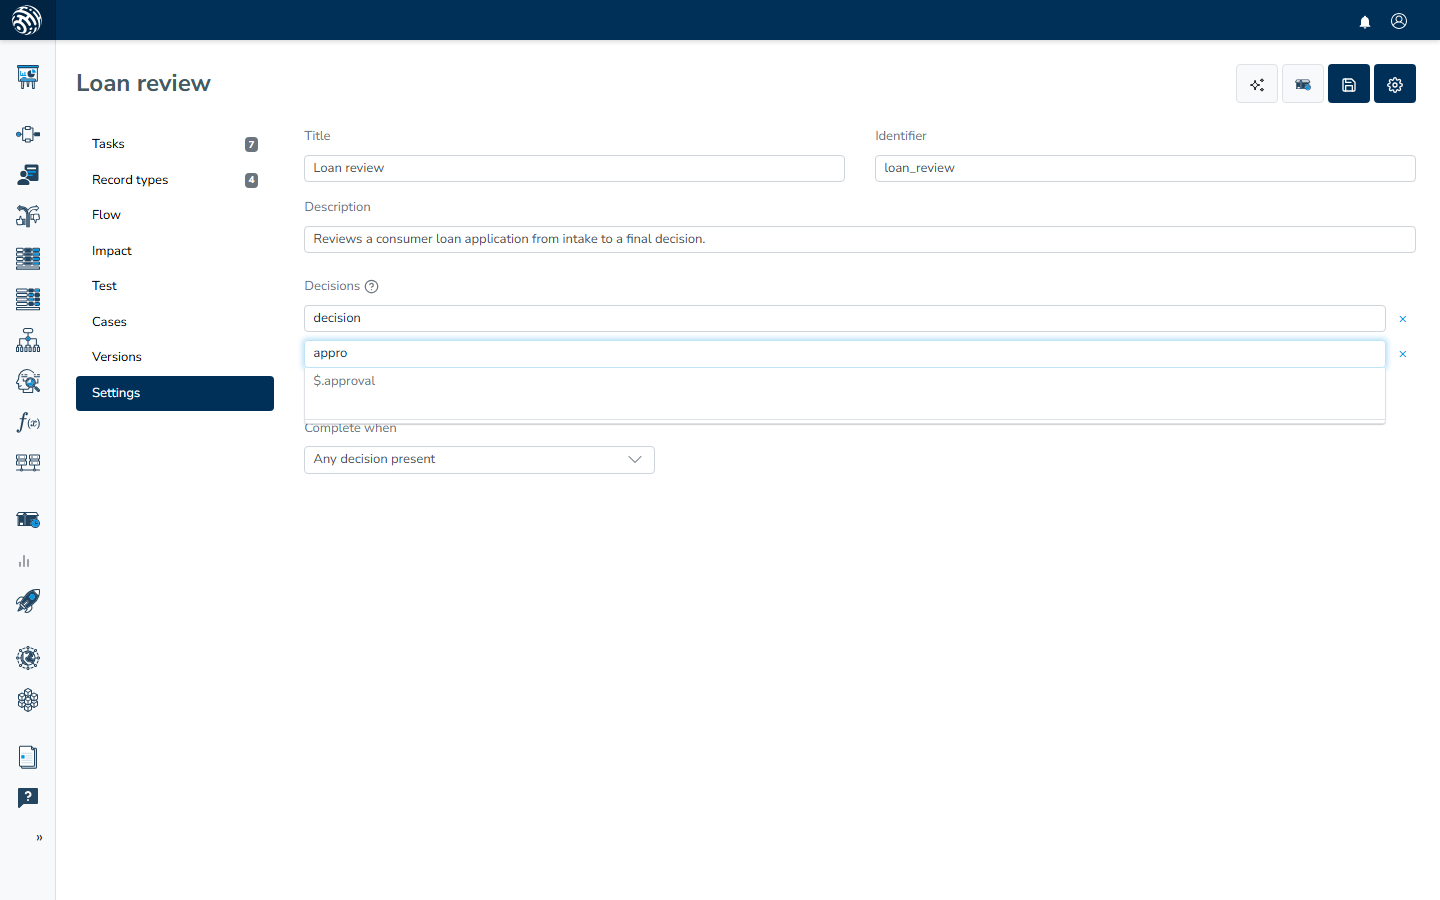The image size is (1440, 900).
Task: Open the user account menu icon
Action: click(x=1399, y=21)
